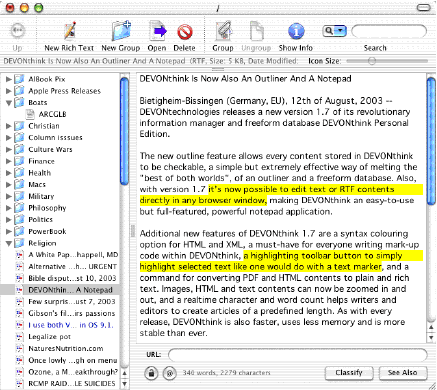437x390 pixels.
Task: Click the document title 'DEVONthink Is Now Also' line
Action: tap(245, 79)
